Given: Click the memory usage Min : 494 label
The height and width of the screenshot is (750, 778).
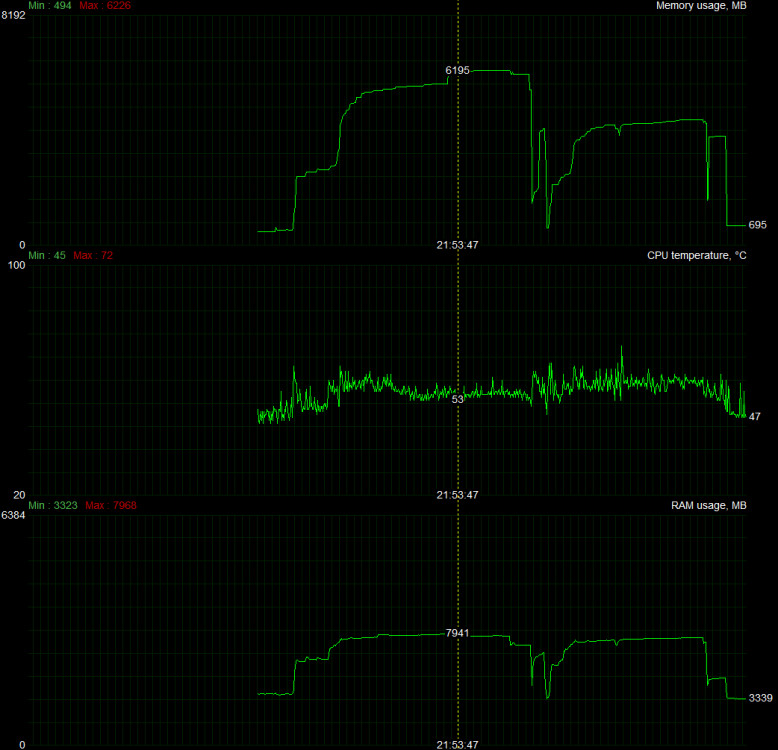Looking at the screenshot, I should coord(50,5).
